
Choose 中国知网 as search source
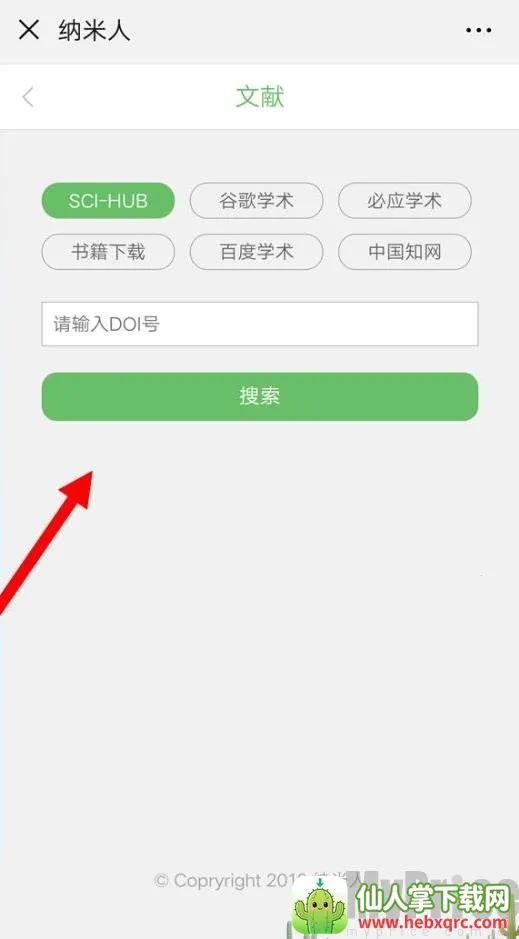(x=405, y=252)
